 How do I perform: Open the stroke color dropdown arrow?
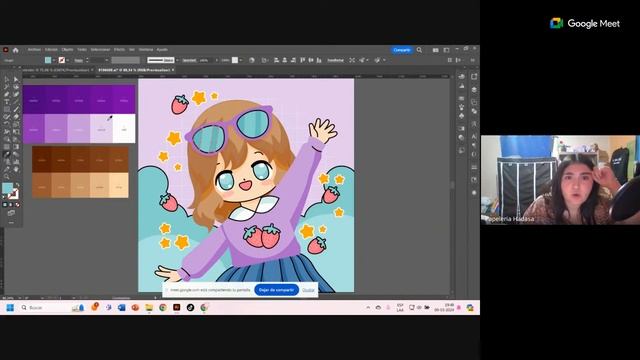[x=67, y=60]
